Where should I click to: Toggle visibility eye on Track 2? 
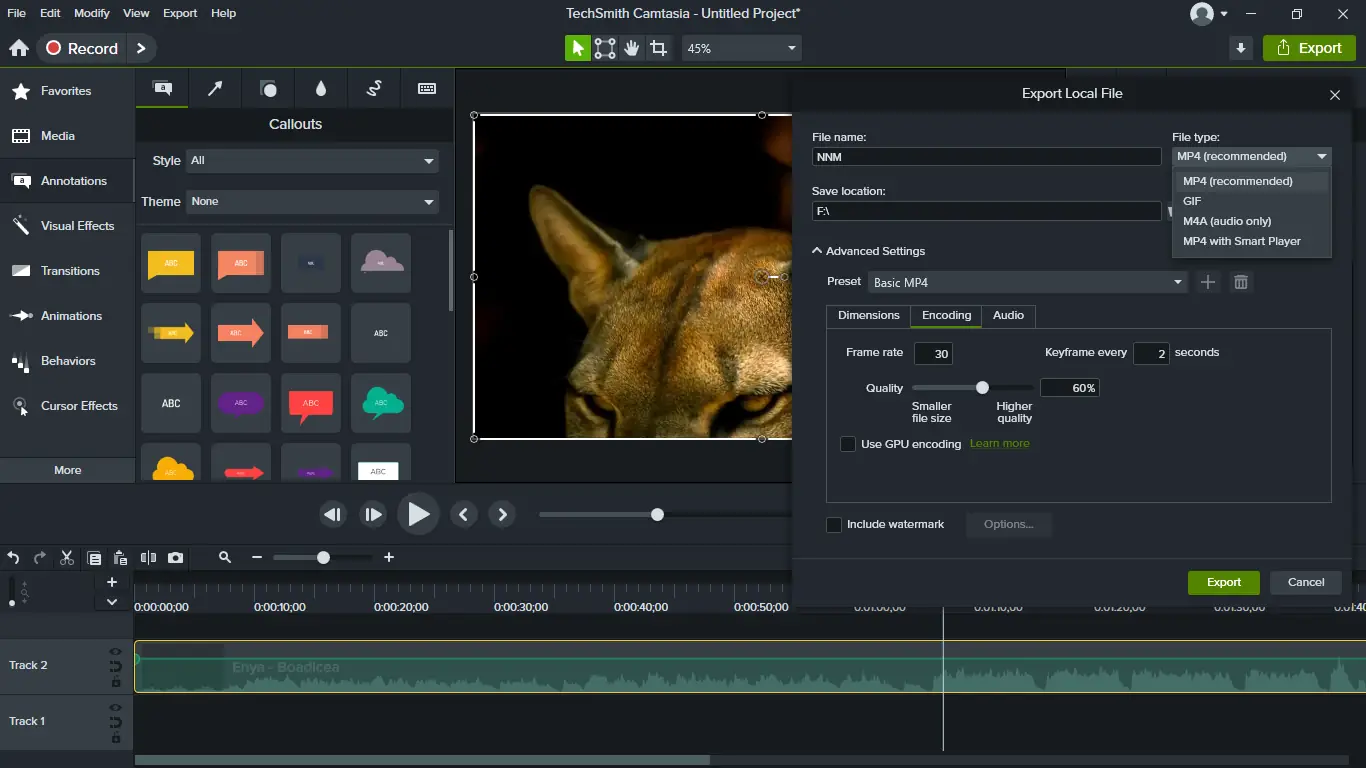click(116, 652)
